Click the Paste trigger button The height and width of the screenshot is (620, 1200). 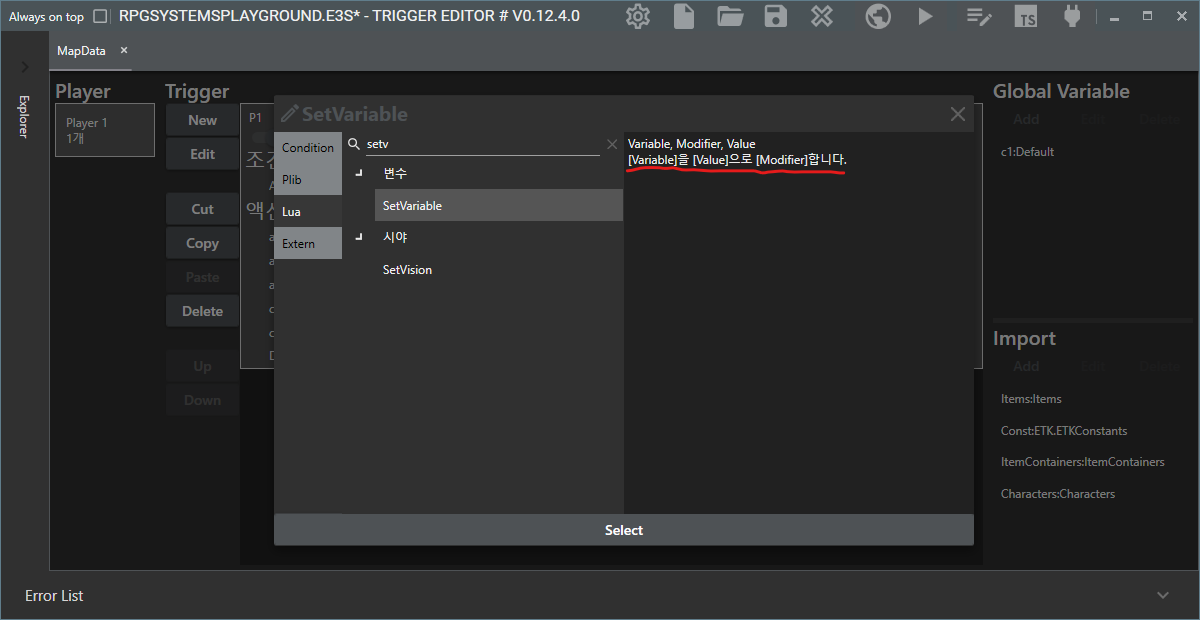203,277
